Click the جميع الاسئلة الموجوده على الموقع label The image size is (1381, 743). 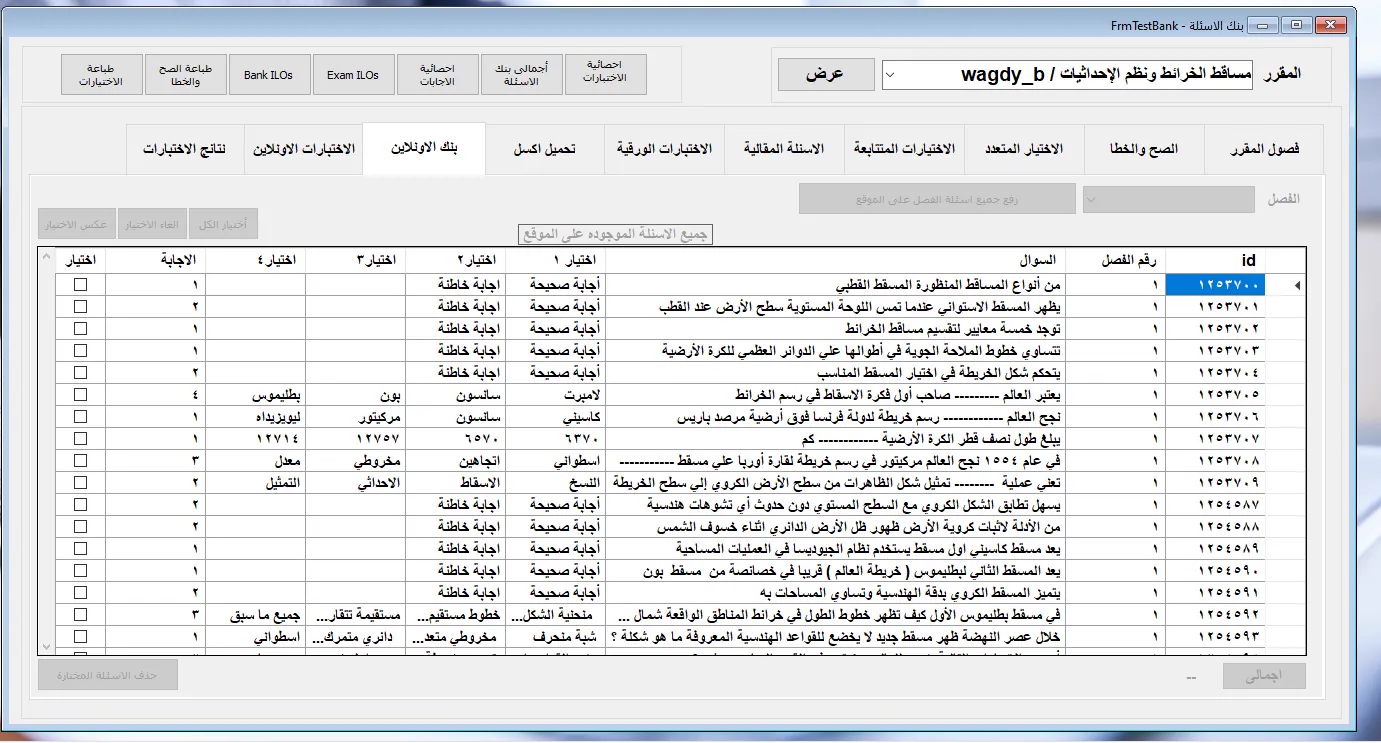(x=615, y=234)
